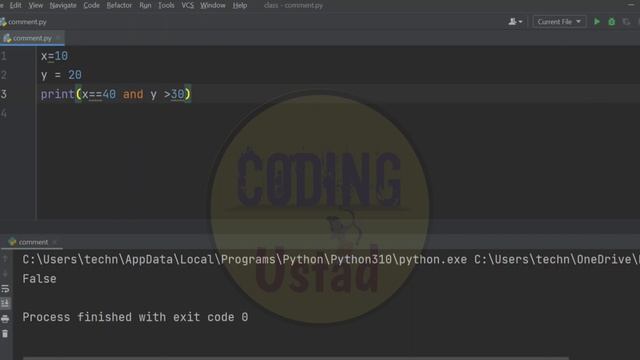
Task: Close the comment run tab
Action: click(55, 242)
